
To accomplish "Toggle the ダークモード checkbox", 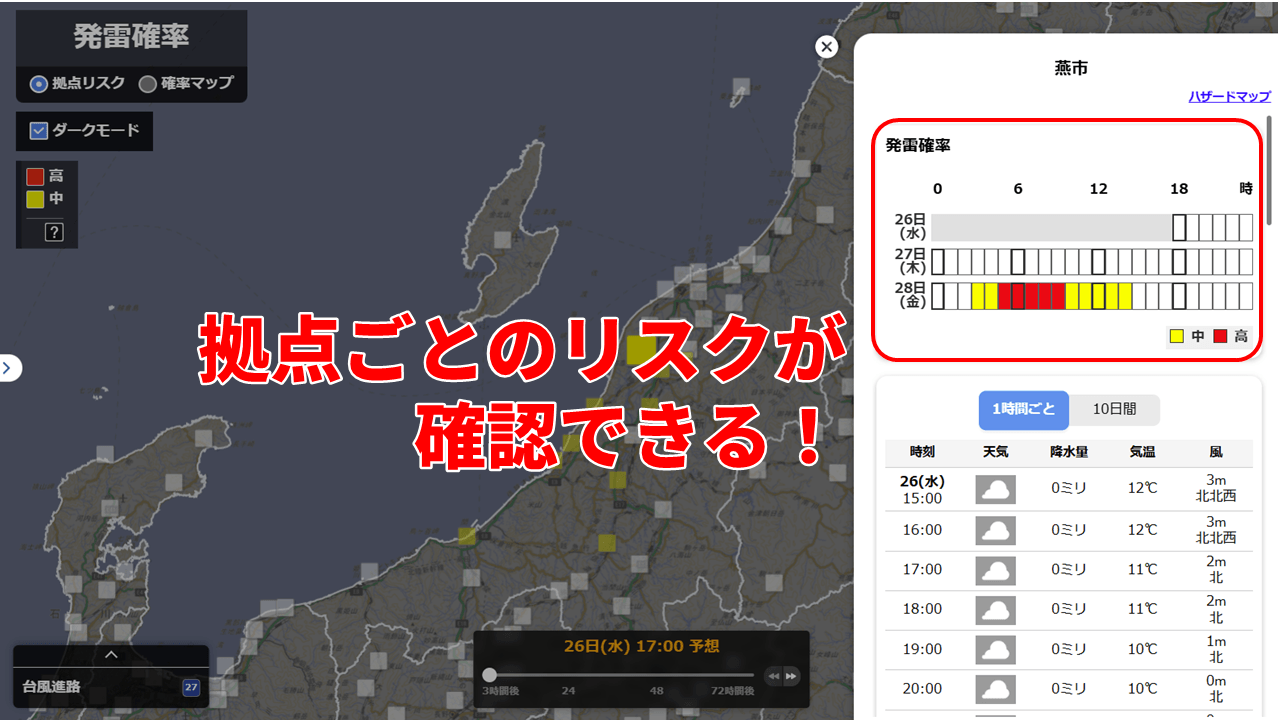I will tap(39, 130).
